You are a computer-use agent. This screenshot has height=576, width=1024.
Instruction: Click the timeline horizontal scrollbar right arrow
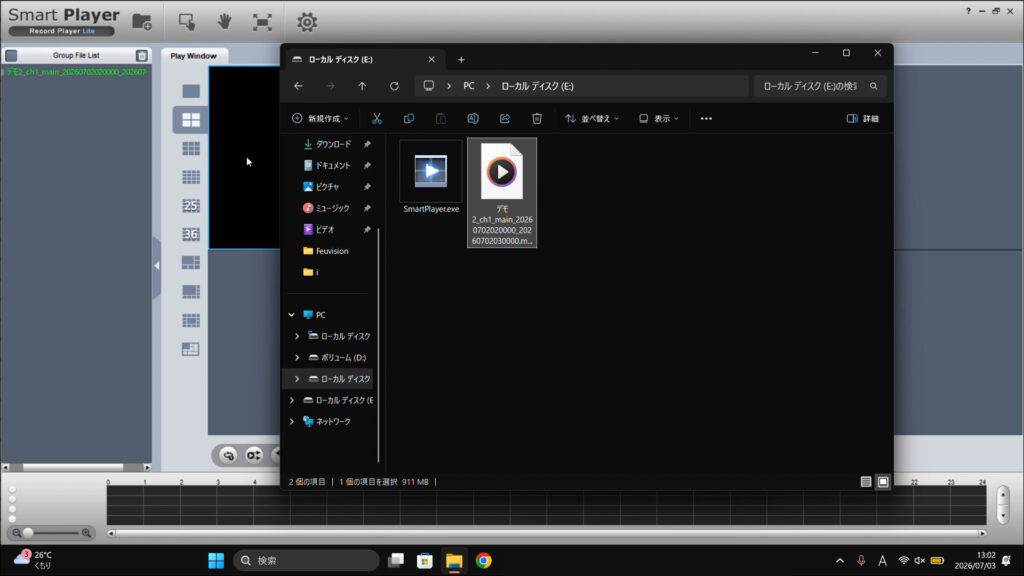pos(982,534)
